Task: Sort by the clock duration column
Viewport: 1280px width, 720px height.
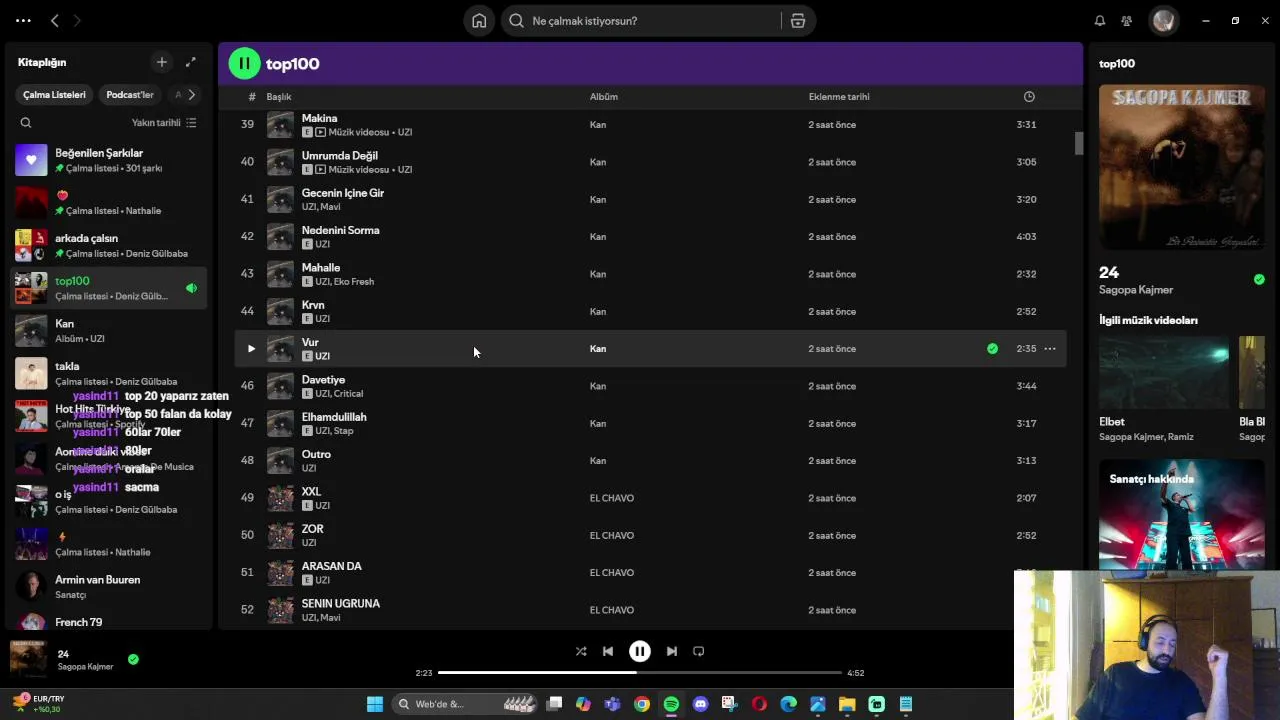Action: tap(1029, 97)
